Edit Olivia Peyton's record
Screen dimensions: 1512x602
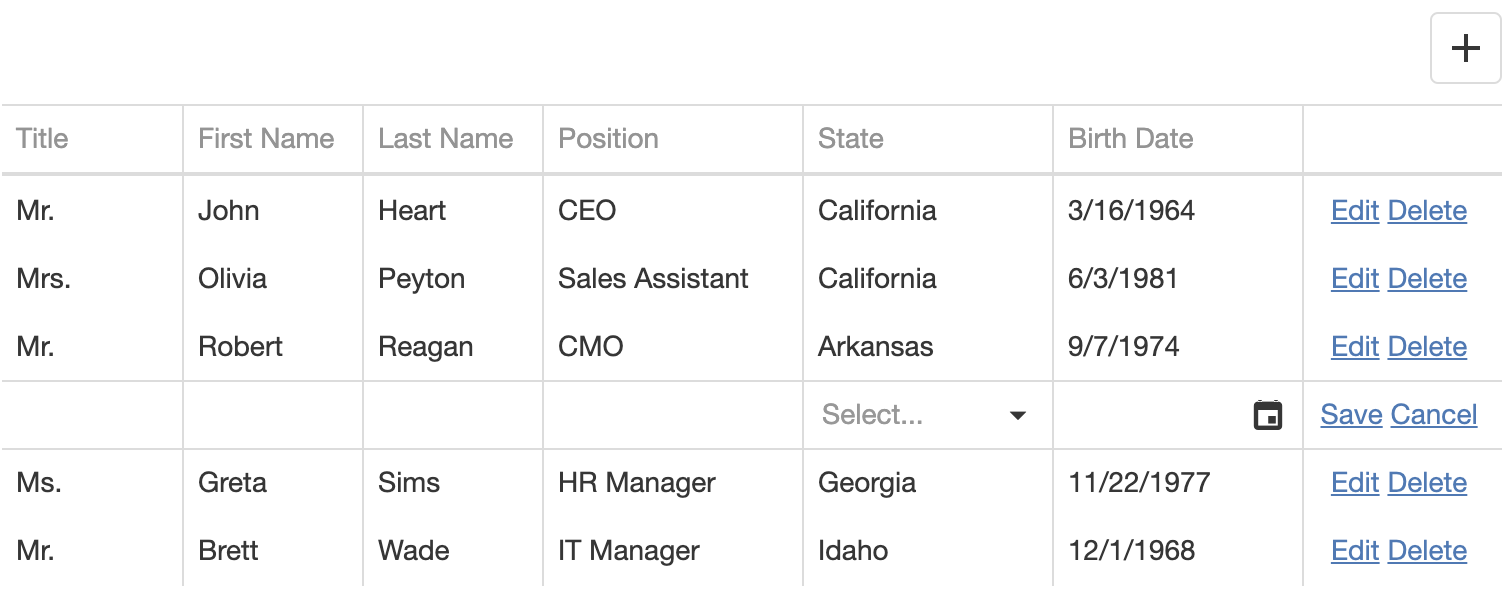tap(1355, 279)
